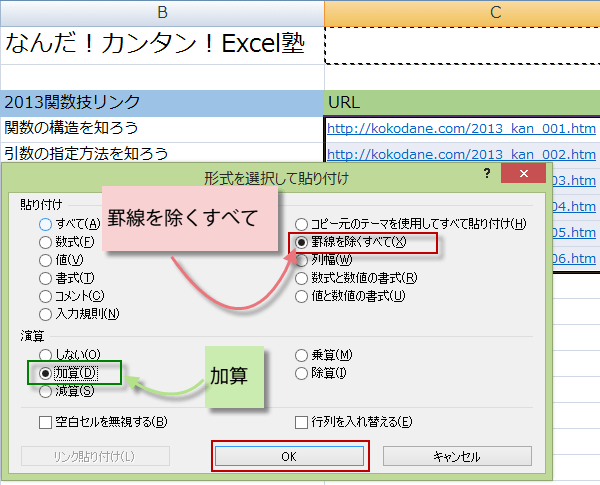Select column B header
The width and height of the screenshot is (600, 485).
tap(162, 13)
